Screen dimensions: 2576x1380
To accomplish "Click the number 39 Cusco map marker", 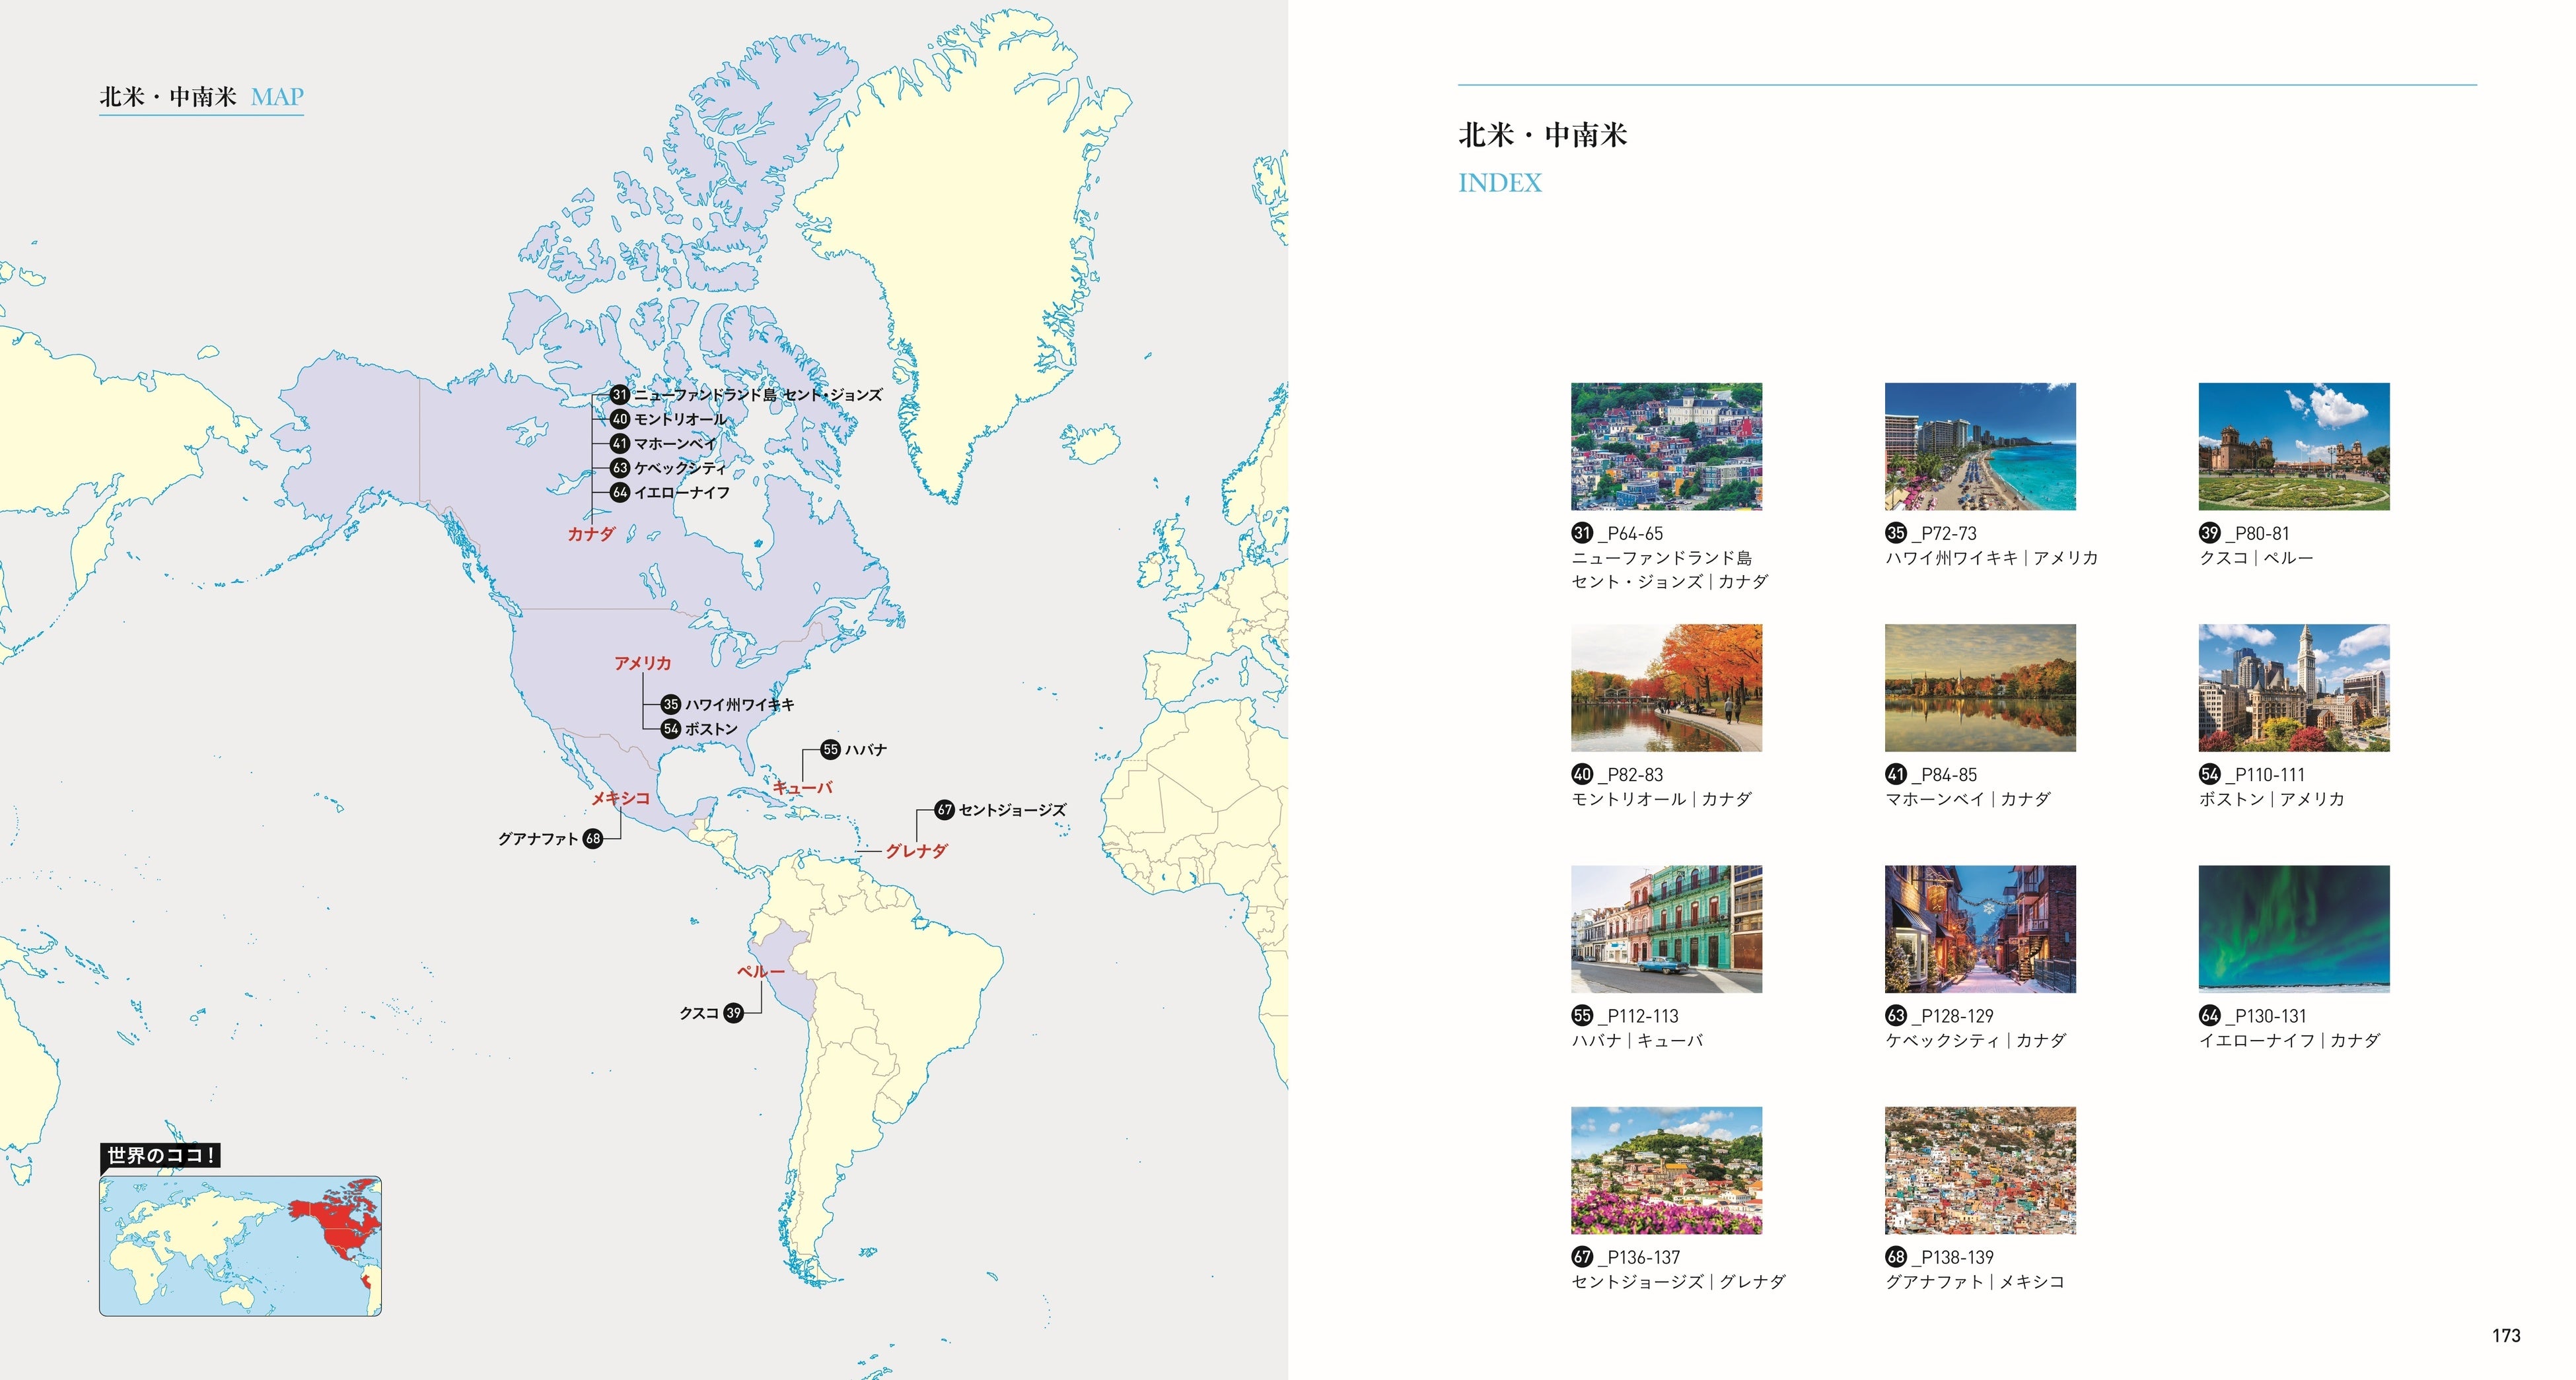I will [734, 1013].
